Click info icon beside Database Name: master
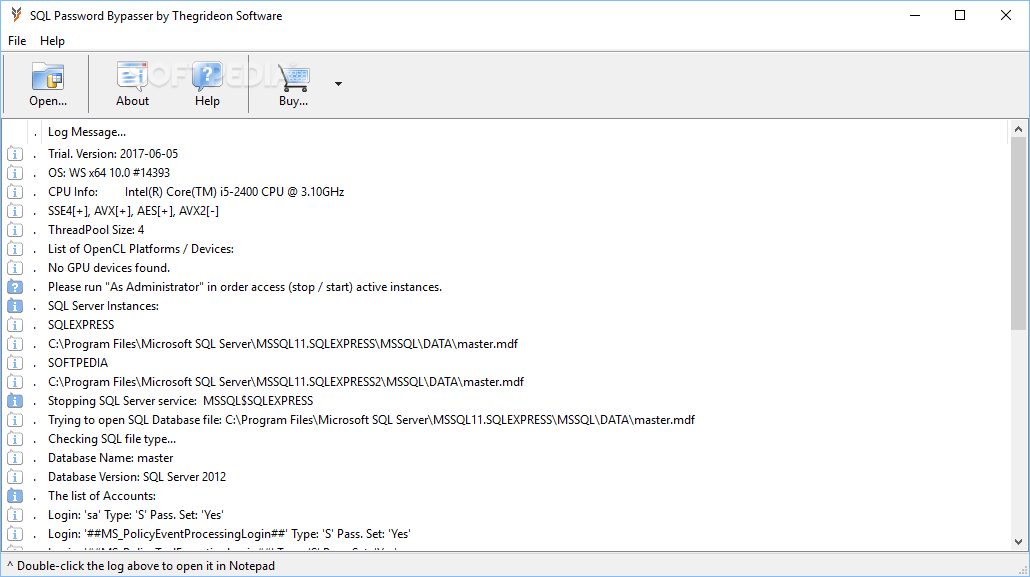The width and height of the screenshot is (1030, 577). [x=14, y=459]
